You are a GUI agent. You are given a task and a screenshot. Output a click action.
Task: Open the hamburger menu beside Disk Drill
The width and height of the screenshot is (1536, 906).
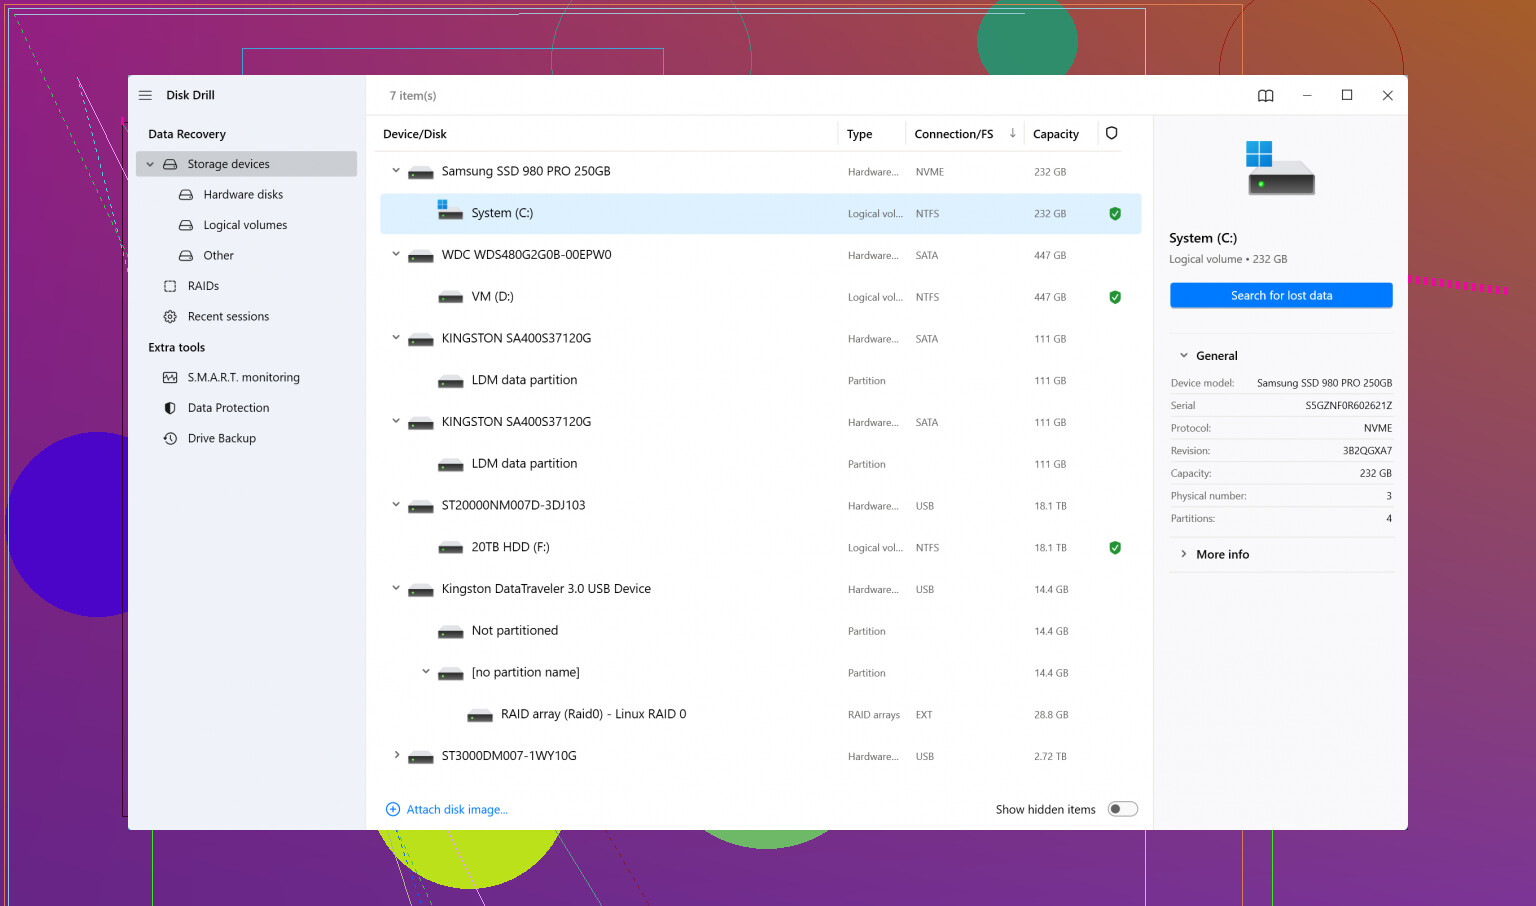(x=145, y=95)
